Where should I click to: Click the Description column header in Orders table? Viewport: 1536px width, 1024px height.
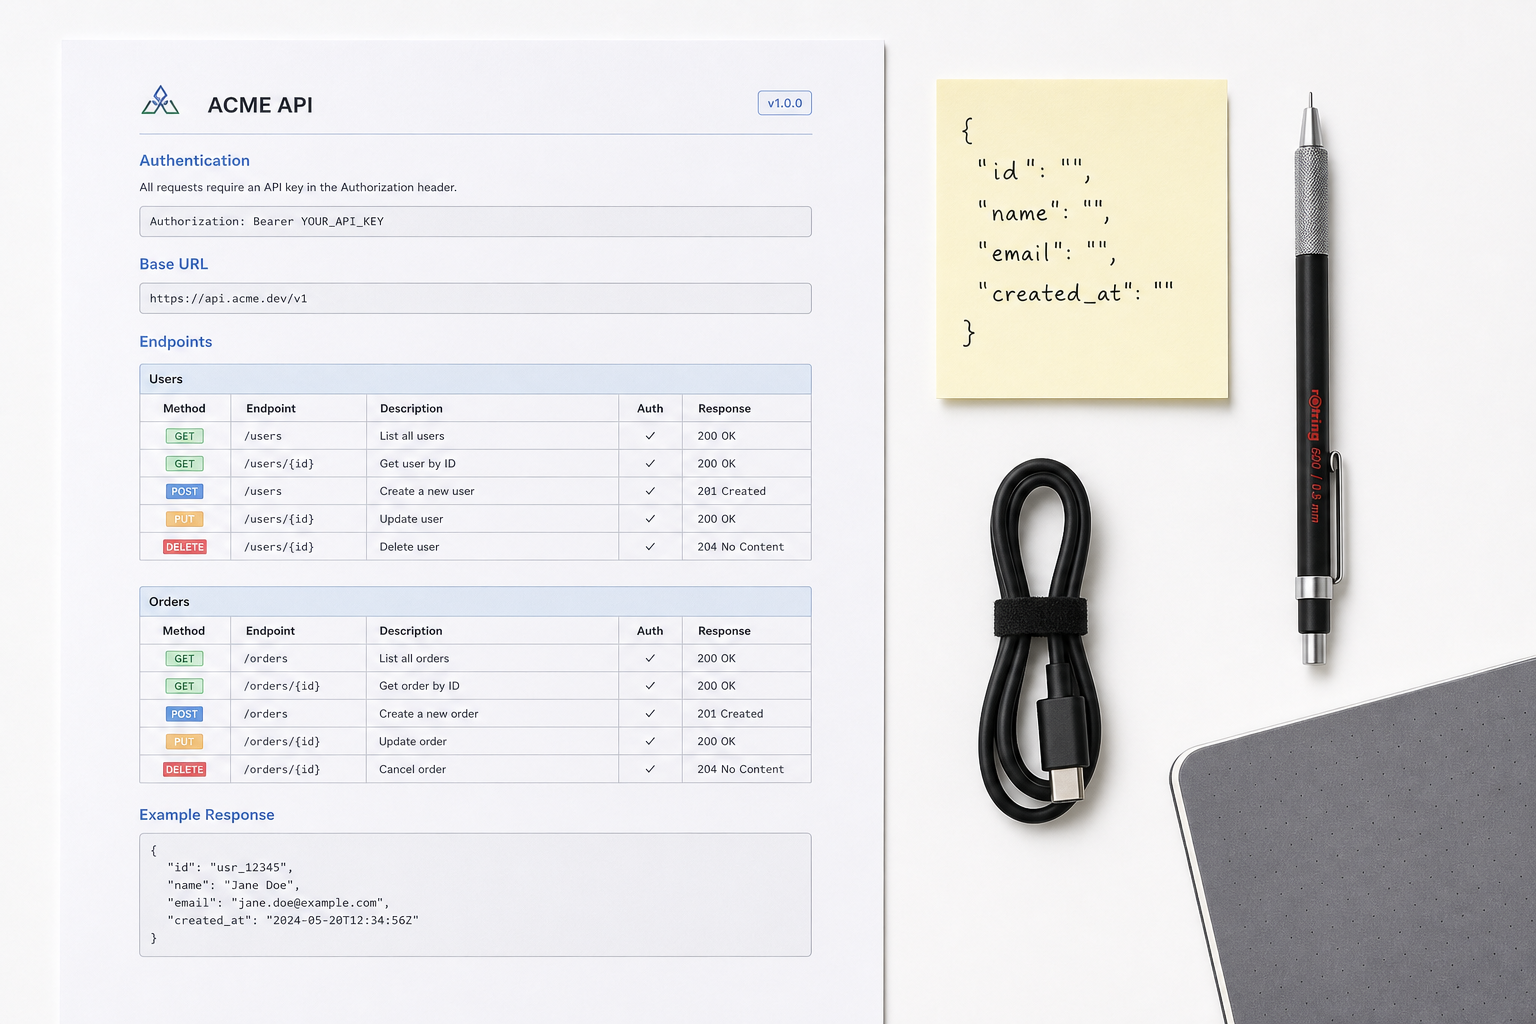coord(411,631)
